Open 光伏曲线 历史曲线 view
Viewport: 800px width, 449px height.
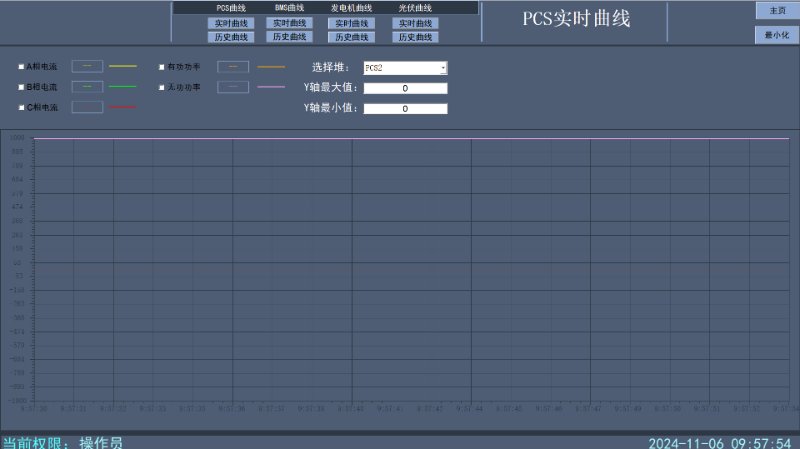click(415, 37)
